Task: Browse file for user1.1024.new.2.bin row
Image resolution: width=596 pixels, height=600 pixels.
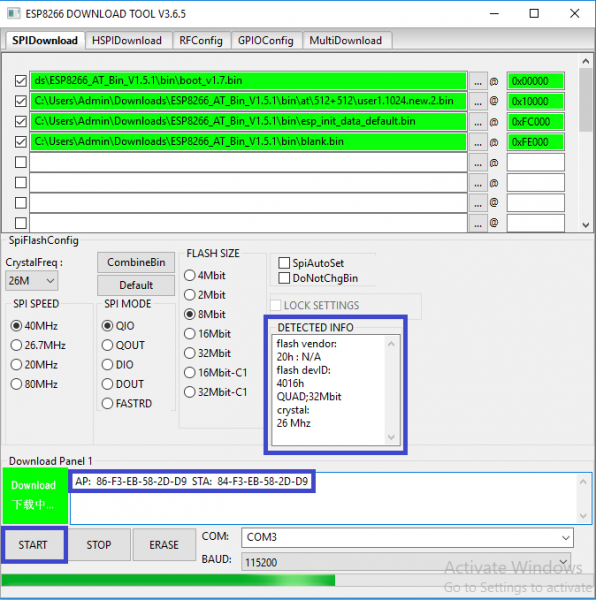Action: point(478,101)
